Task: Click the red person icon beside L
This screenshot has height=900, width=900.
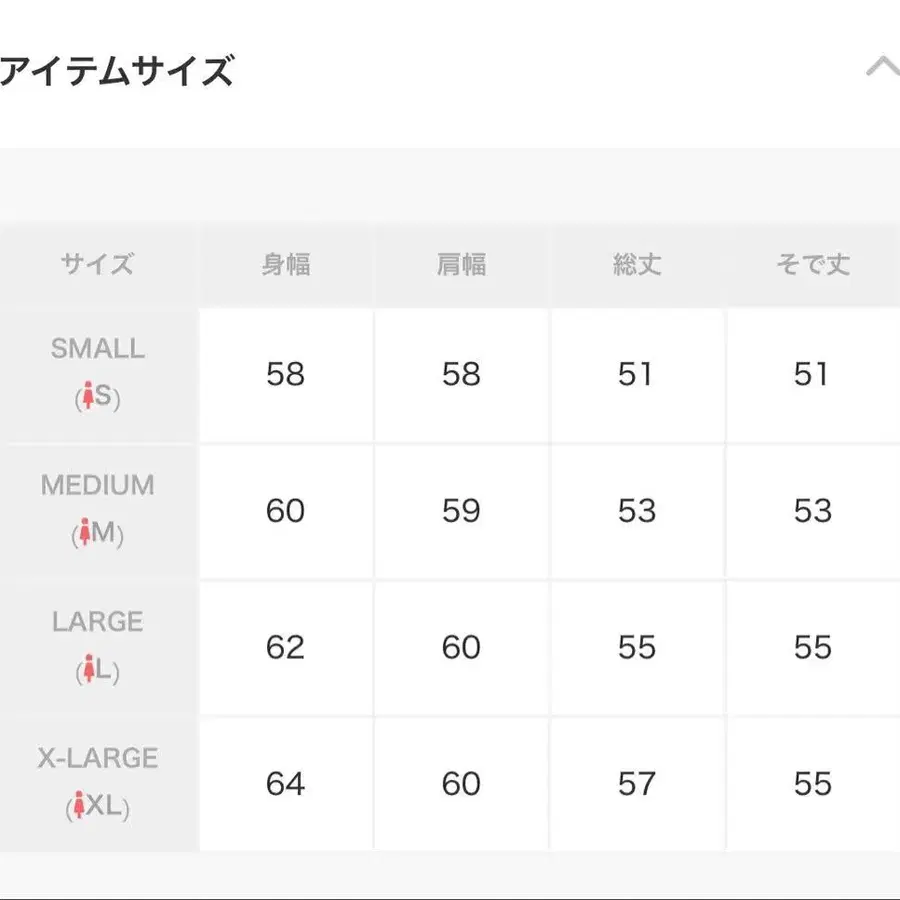Action: (x=88, y=671)
